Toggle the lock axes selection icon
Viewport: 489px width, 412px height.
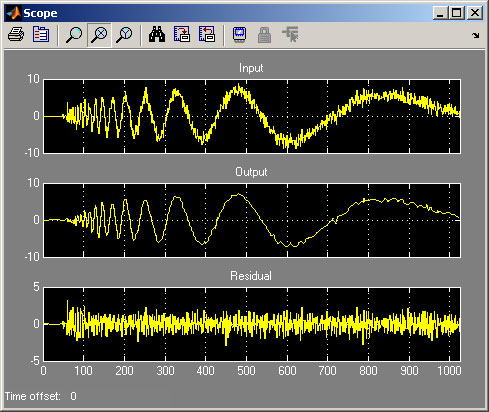264,35
